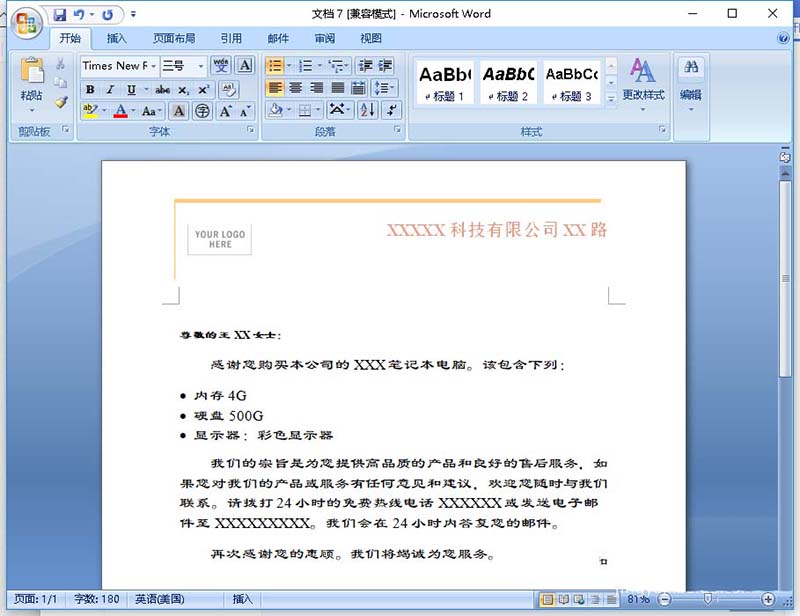800x616 pixels.
Task: Click the 字数: 180 word count
Action: [x=97, y=599]
